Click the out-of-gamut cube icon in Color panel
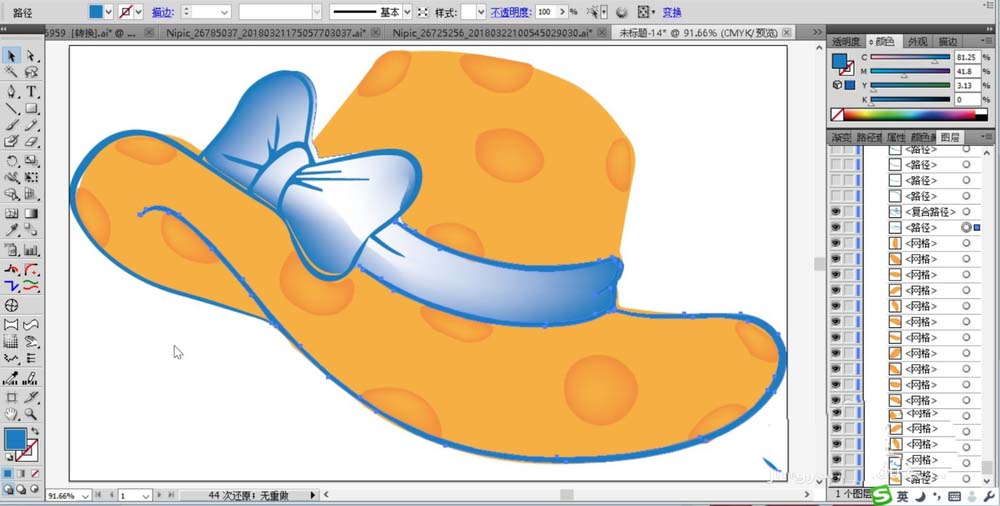This screenshot has height=506, width=1000. point(837,85)
